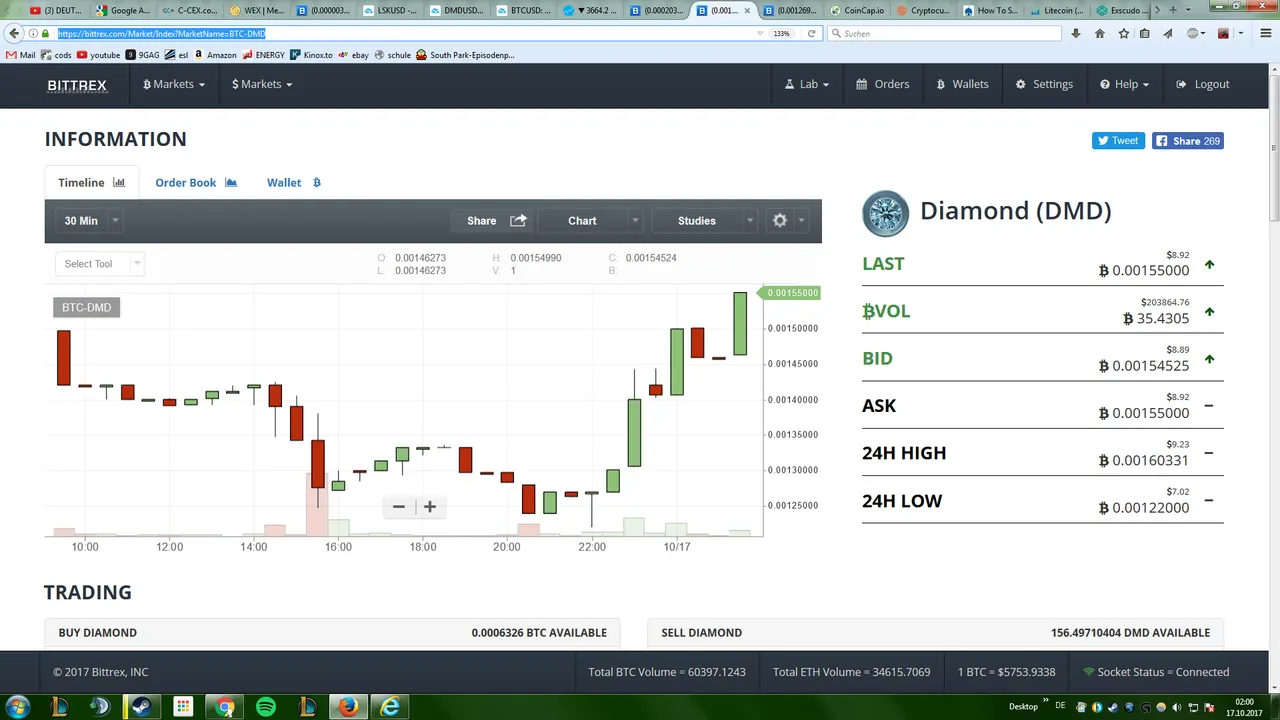Viewport: 1280px width, 720px height.
Task: Open Settings from the top navigation
Action: 1044,84
